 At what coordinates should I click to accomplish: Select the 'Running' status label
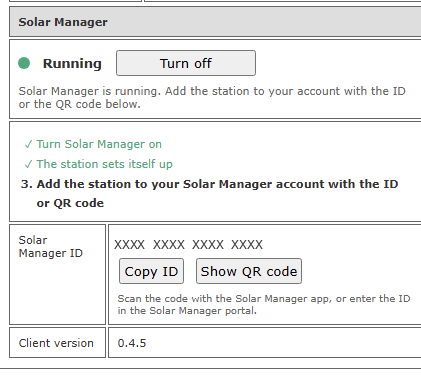pyautogui.click(x=72, y=63)
